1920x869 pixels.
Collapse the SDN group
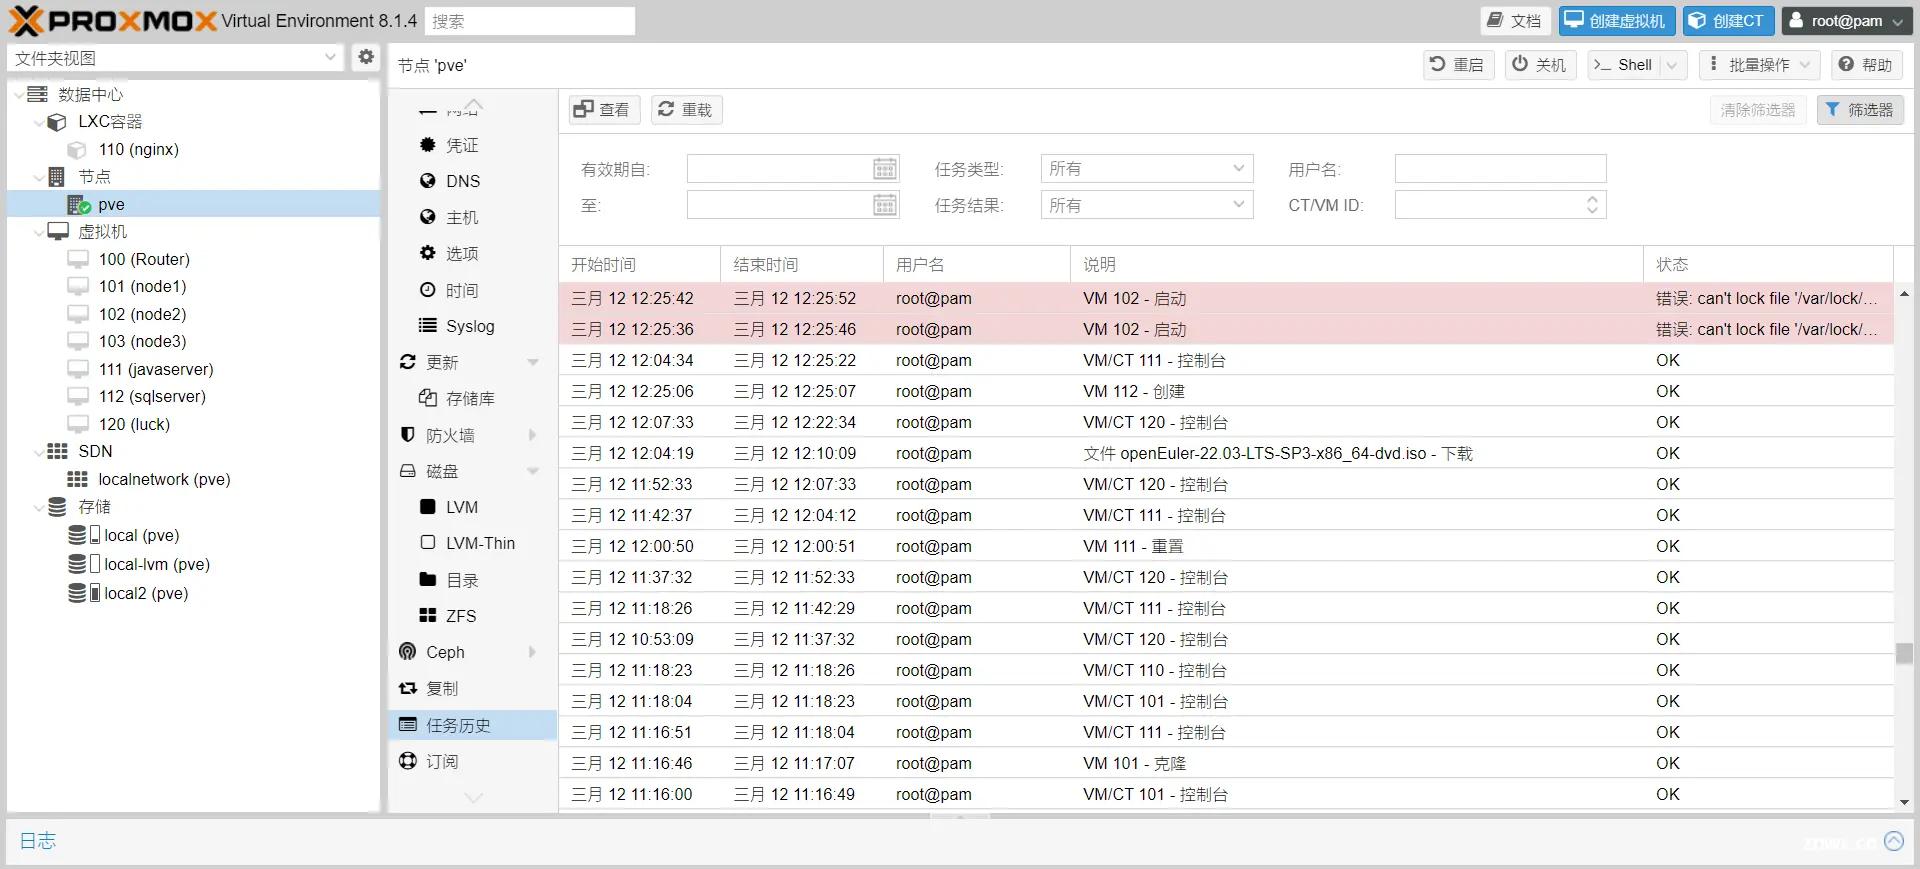pos(38,452)
